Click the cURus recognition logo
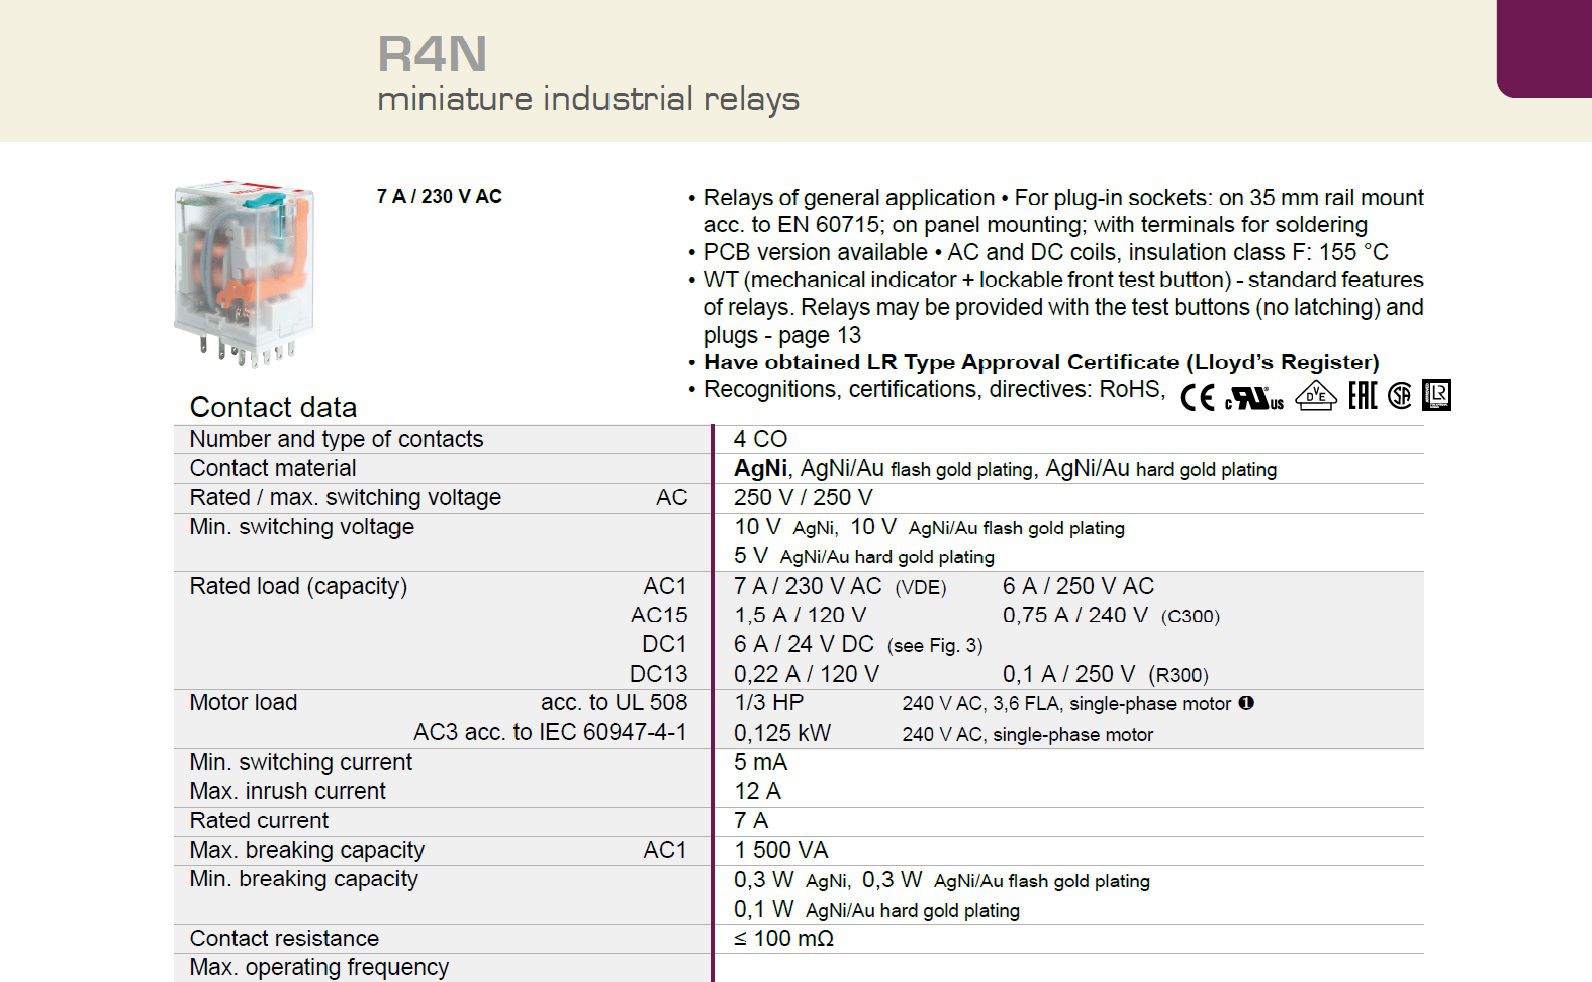 pyautogui.click(x=1255, y=398)
